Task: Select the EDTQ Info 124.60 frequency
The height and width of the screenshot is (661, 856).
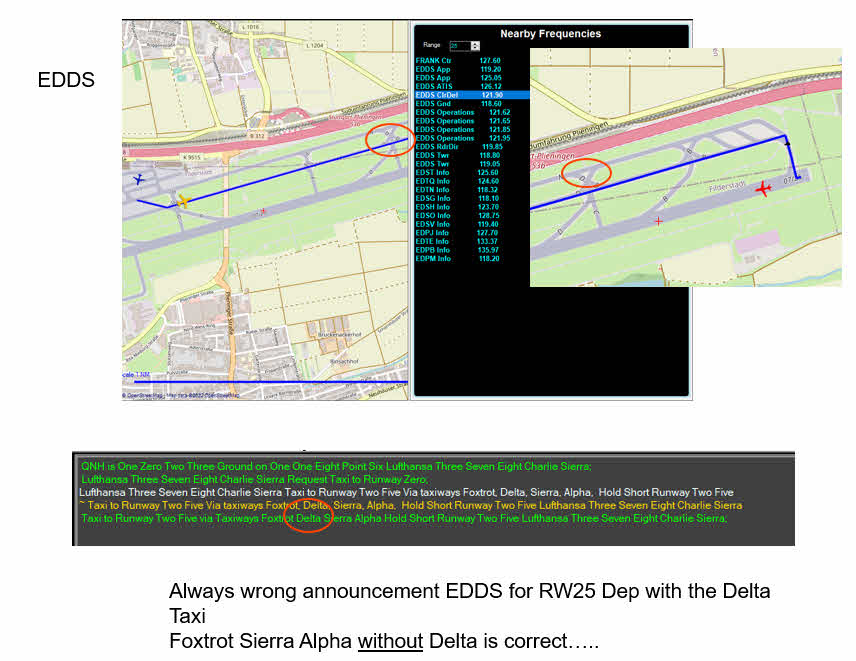Action: pyautogui.click(x=457, y=181)
